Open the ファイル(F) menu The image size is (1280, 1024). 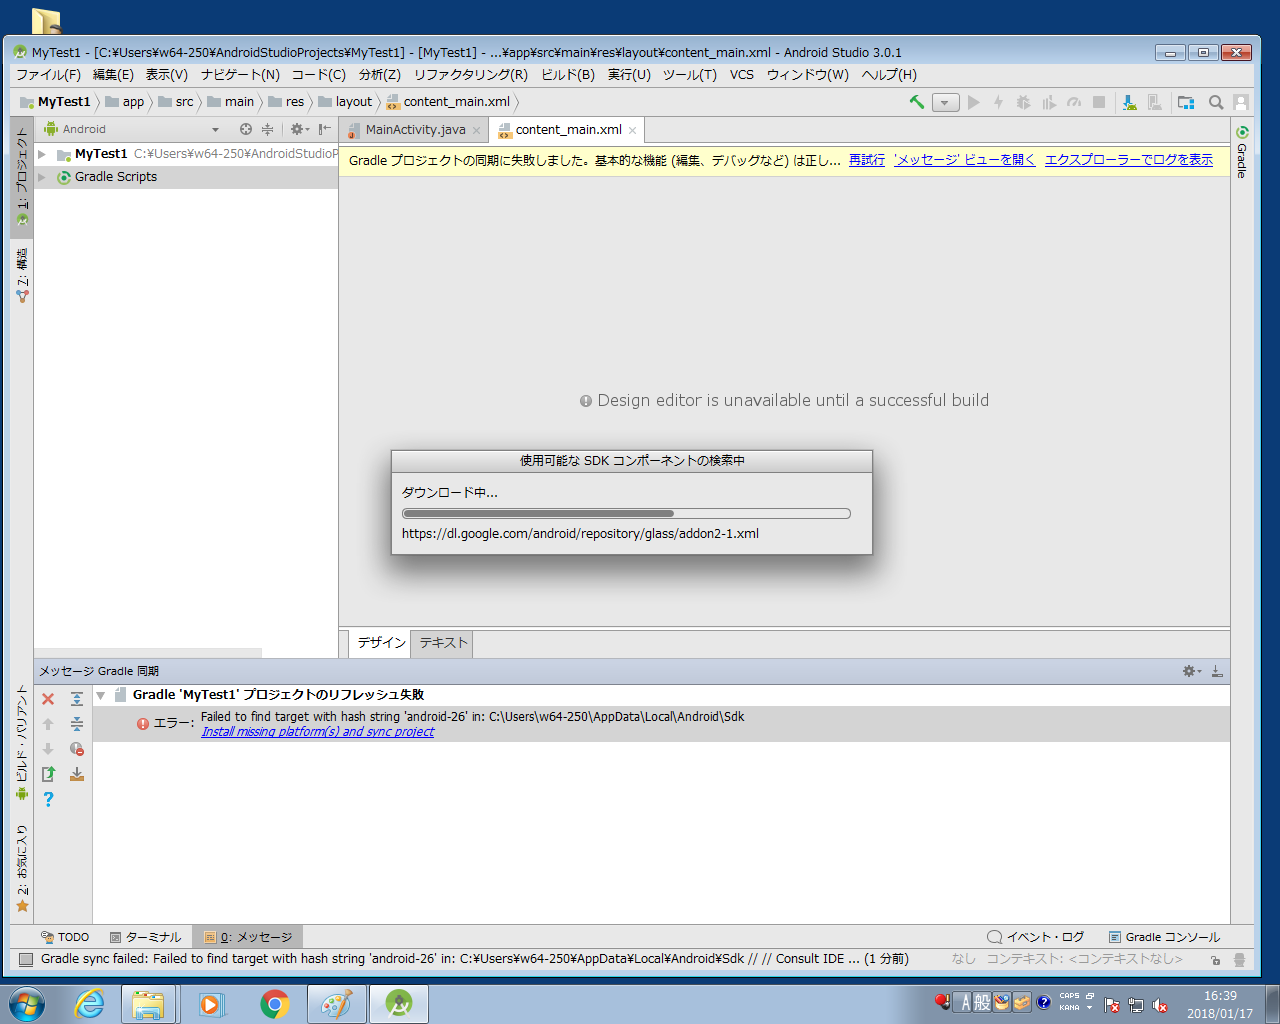(x=48, y=75)
